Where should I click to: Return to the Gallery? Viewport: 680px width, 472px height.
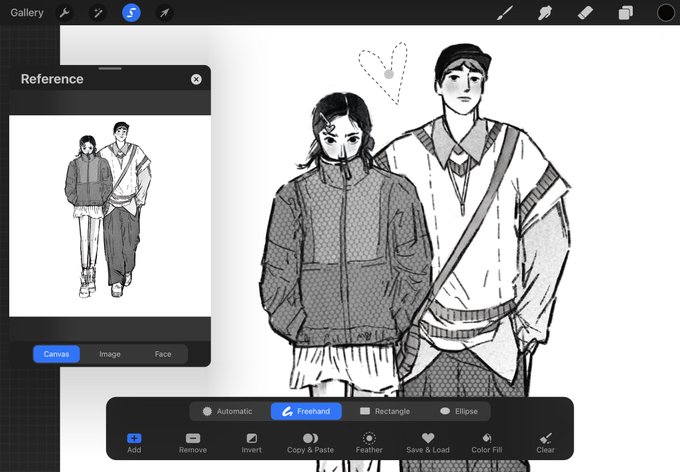pos(27,13)
